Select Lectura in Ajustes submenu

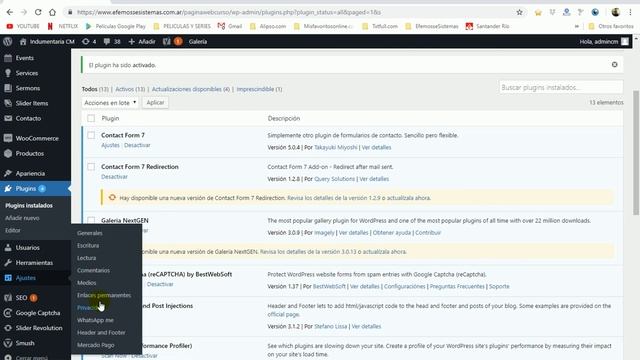pos(87,258)
